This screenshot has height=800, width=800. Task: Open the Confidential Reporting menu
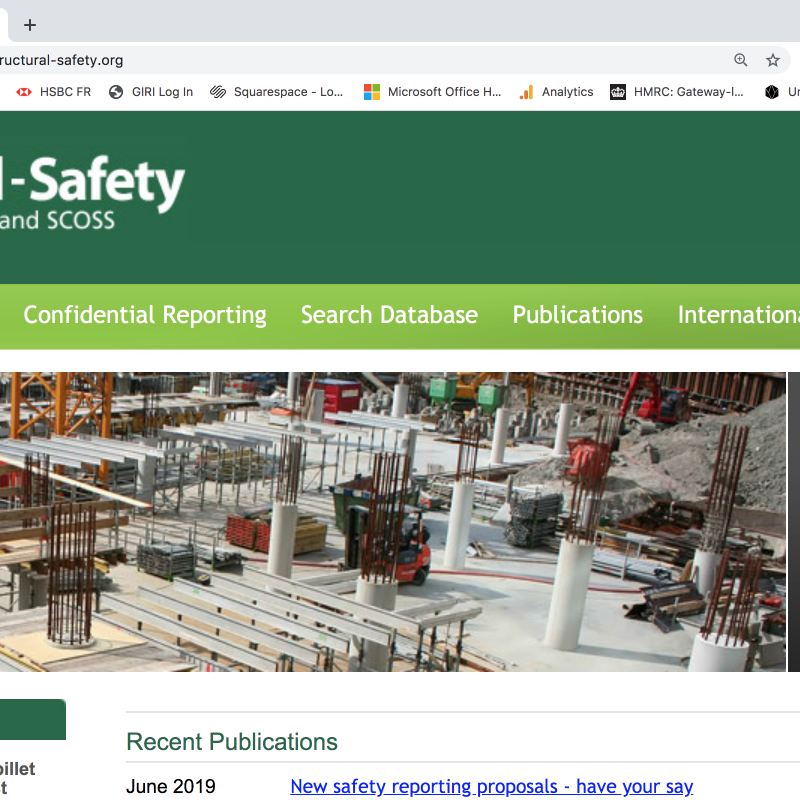(x=145, y=315)
